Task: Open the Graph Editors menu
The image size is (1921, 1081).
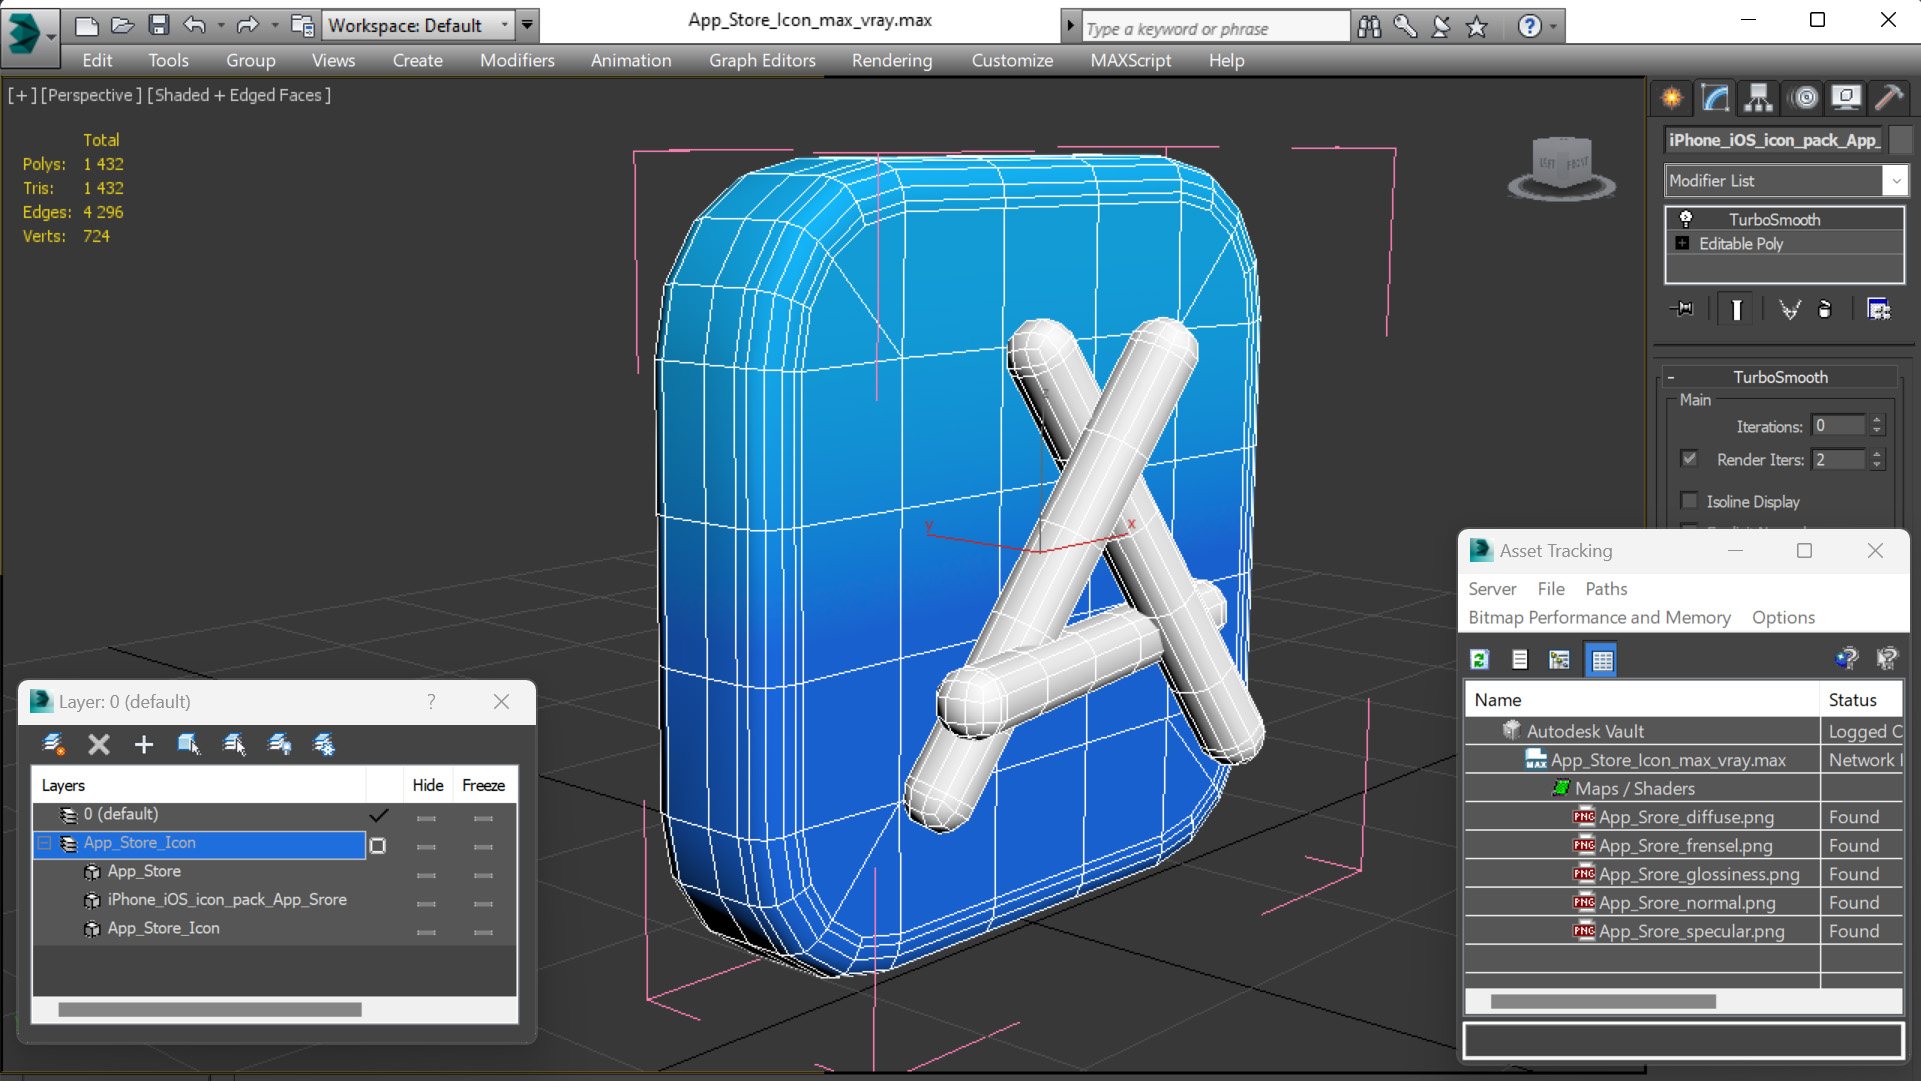Action: (x=762, y=60)
